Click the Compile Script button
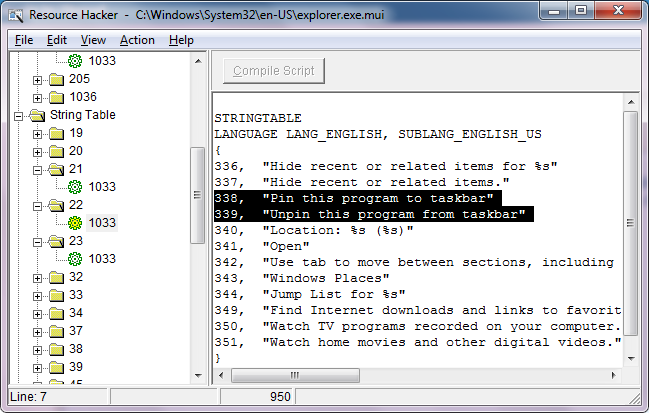The image size is (649, 413). [274, 71]
